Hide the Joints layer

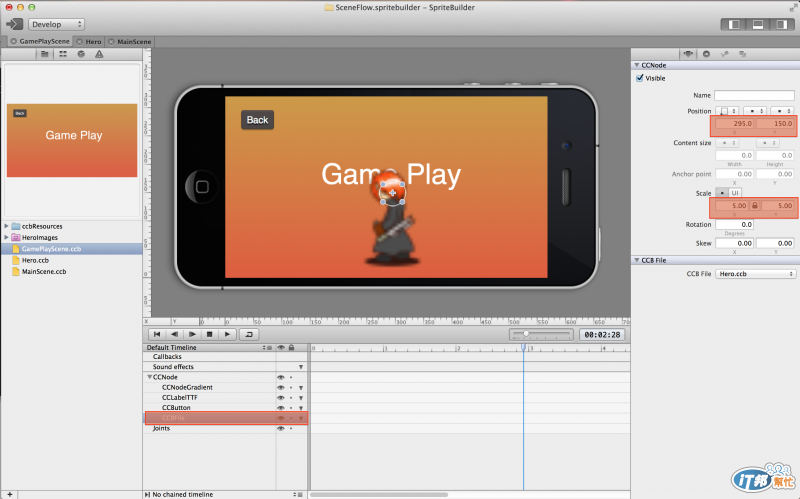281,429
